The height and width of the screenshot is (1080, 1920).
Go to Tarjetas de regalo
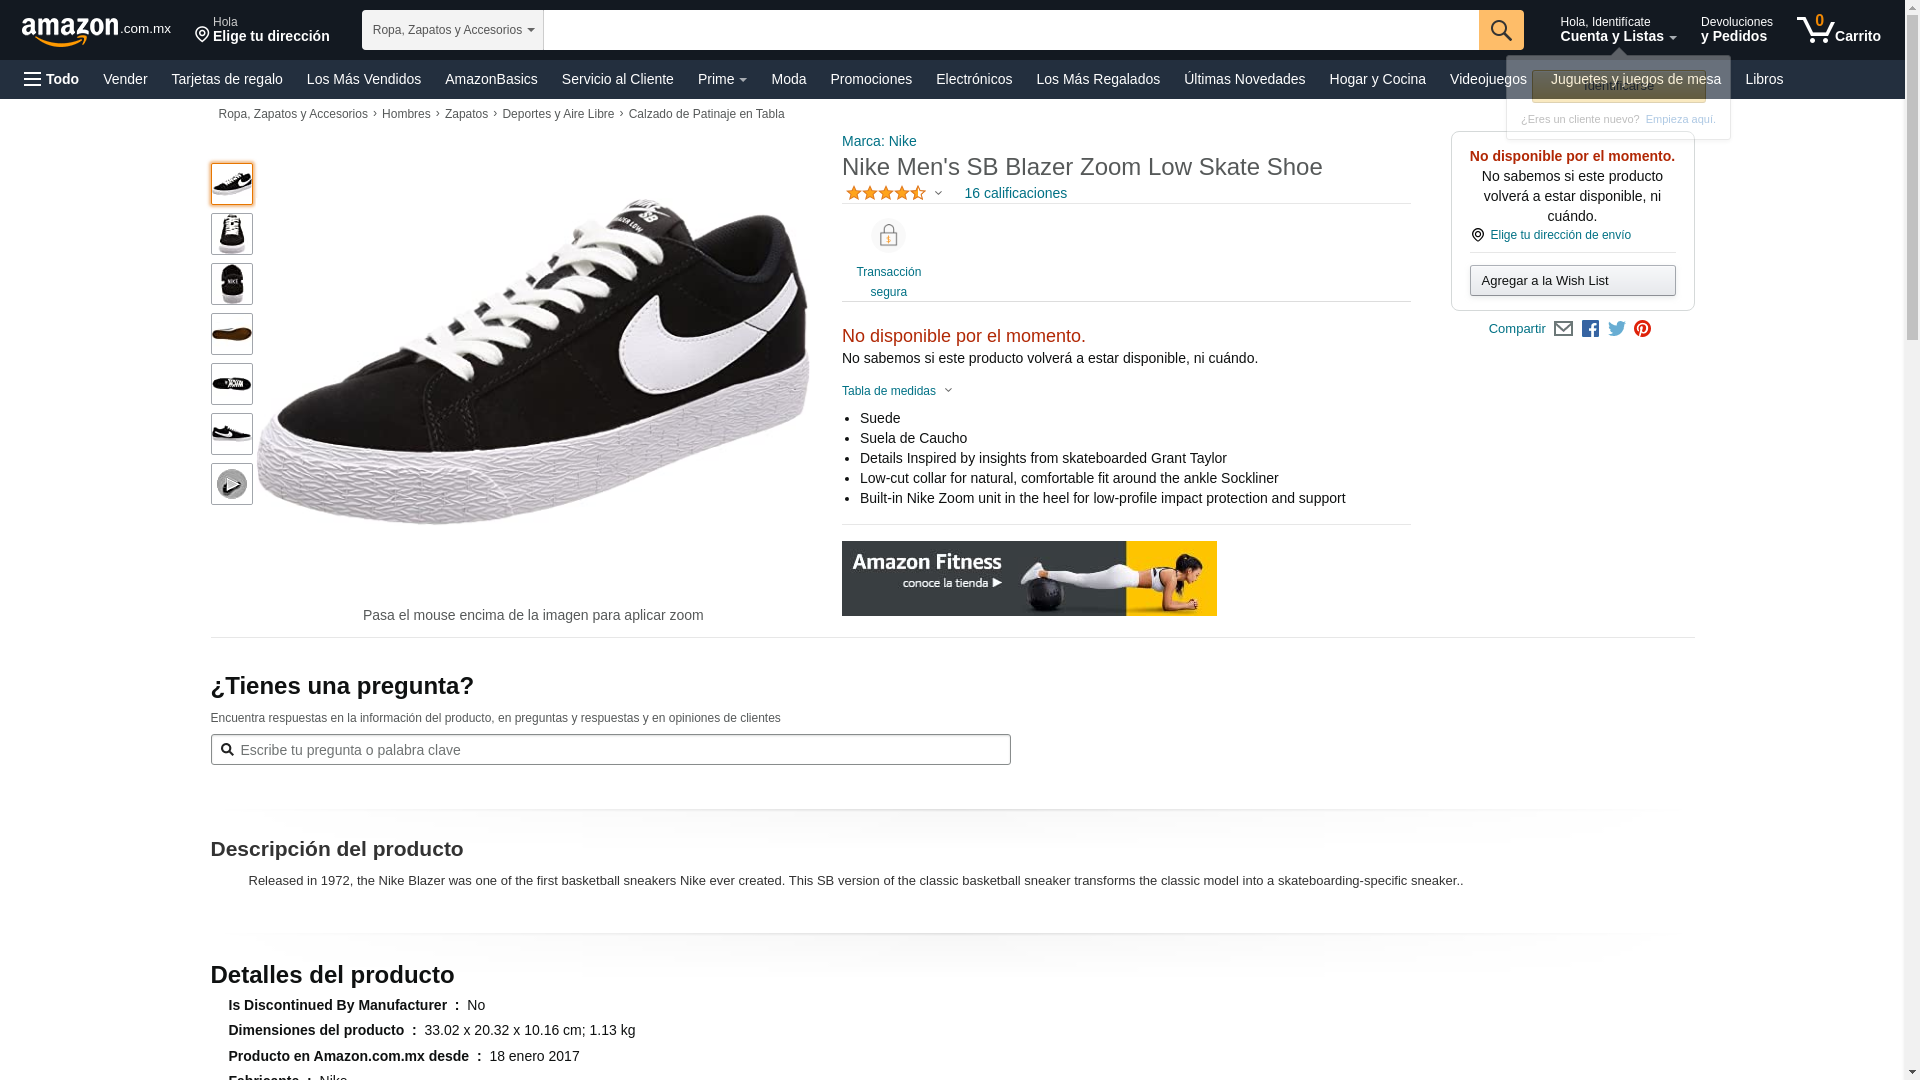(x=226, y=79)
